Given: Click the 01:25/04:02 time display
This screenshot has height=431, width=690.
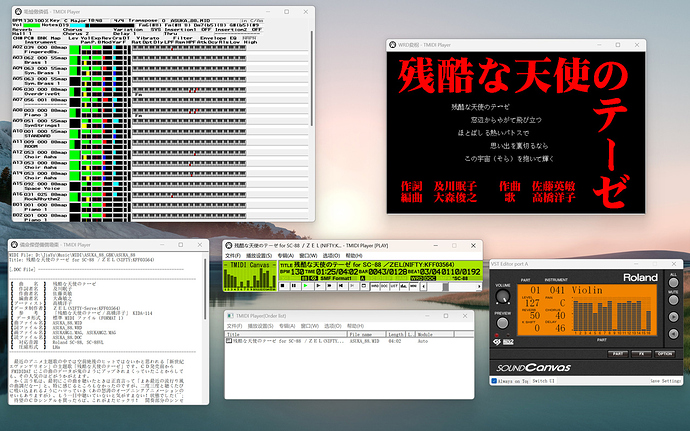Looking at the screenshot, I should 337,272.
